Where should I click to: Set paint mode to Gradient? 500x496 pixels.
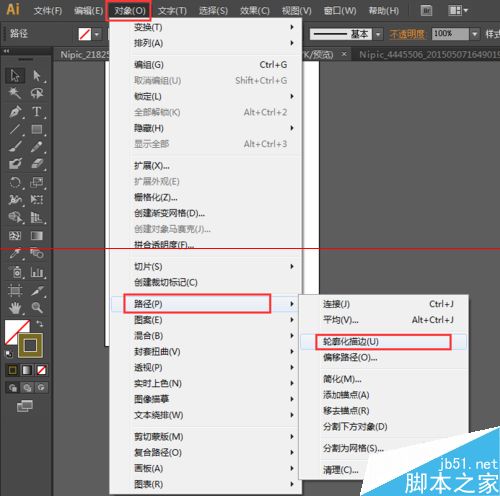coord(27,370)
